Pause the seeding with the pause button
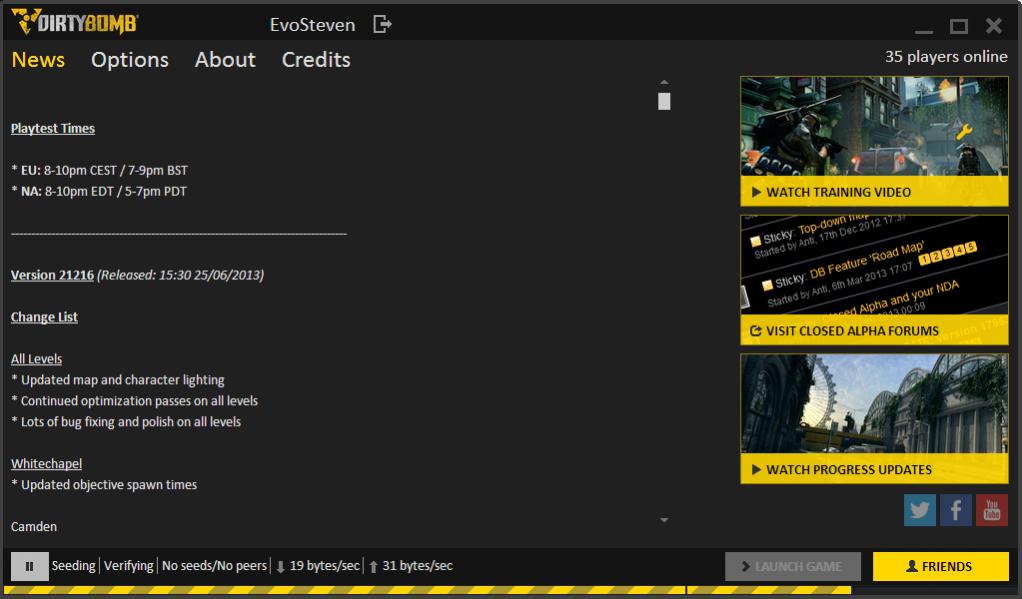Screen dimensions: 1022x599 pyautogui.click(x=29, y=566)
